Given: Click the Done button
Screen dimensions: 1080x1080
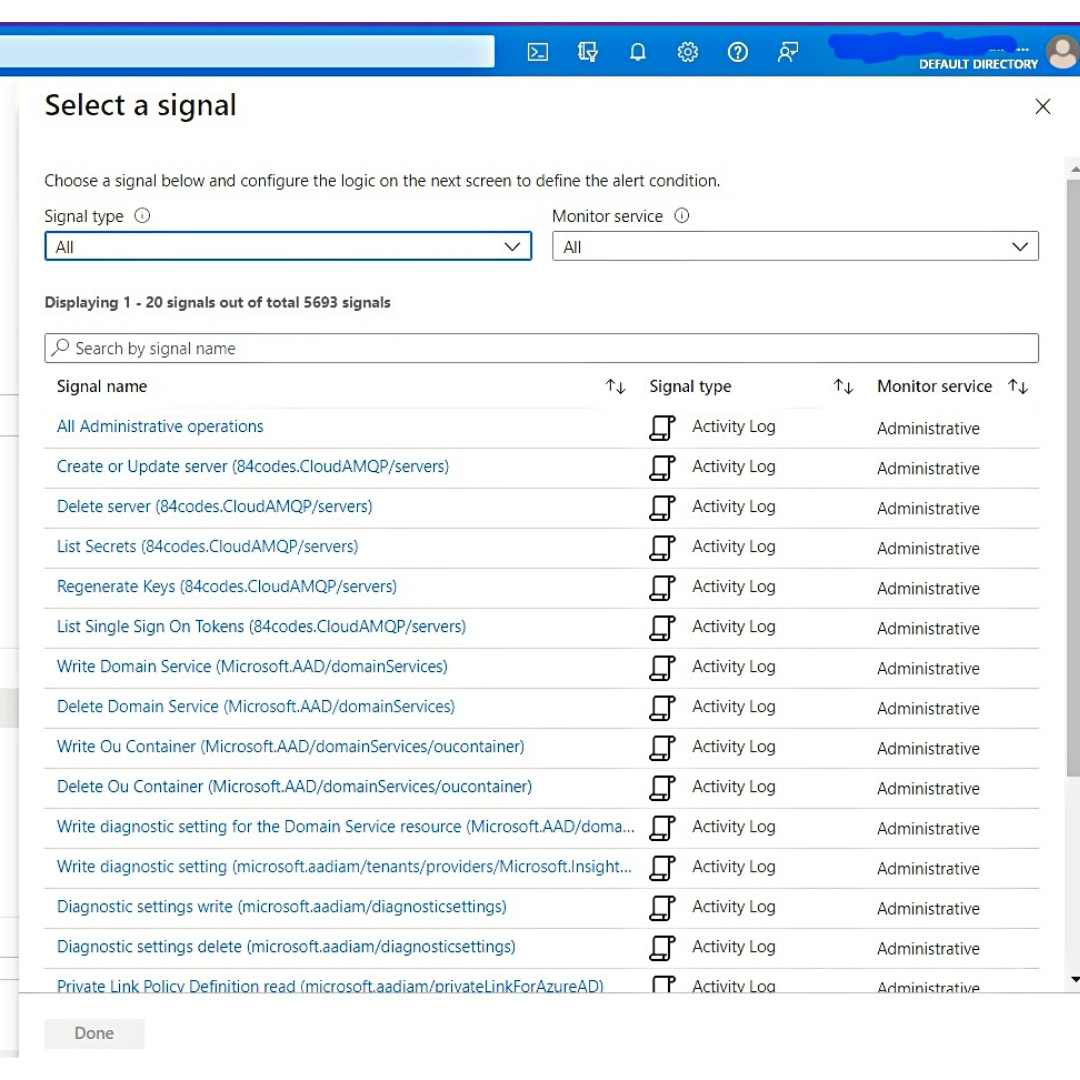Looking at the screenshot, I should [x=95, y=1033].
